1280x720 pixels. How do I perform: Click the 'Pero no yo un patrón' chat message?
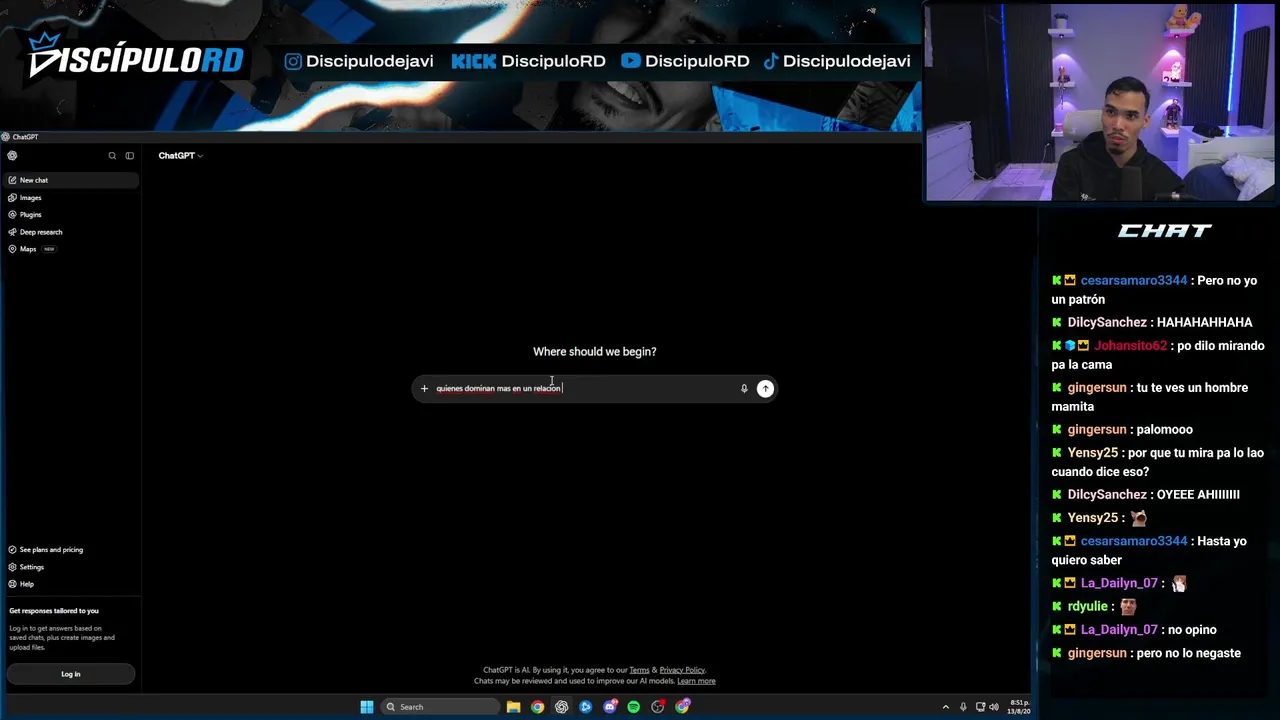[x=1154, y=290]
